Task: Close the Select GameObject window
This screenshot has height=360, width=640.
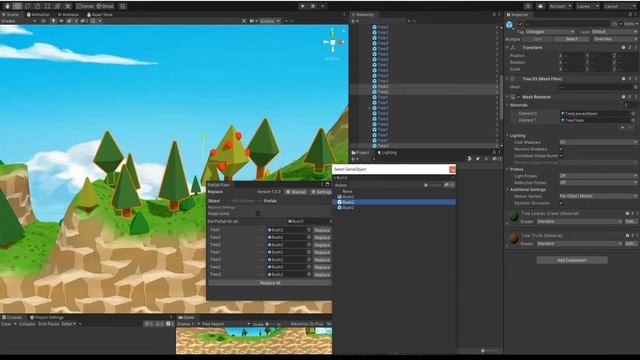Action: pyautogui.click(x=452, y=169)
